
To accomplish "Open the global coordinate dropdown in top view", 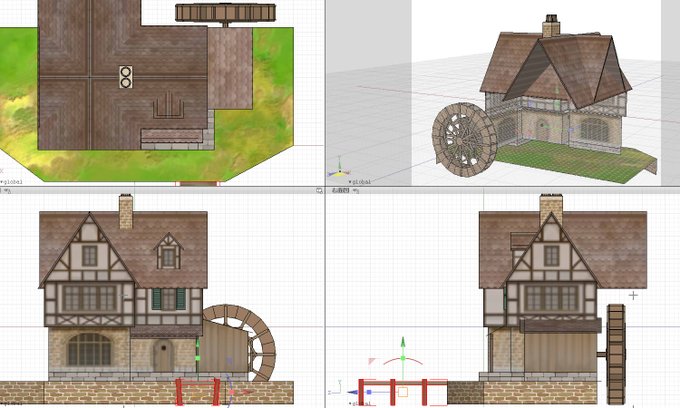I will 11,182.
